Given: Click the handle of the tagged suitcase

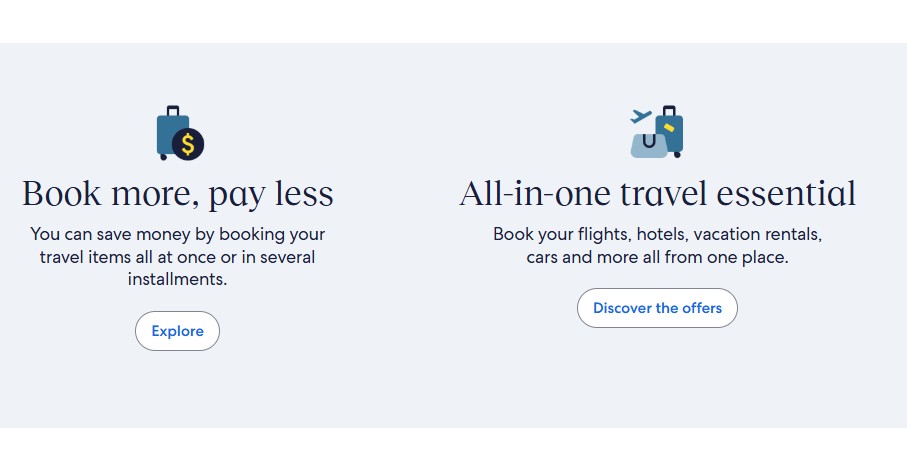Looking at the screenshot, I should (x=669, y=109).
